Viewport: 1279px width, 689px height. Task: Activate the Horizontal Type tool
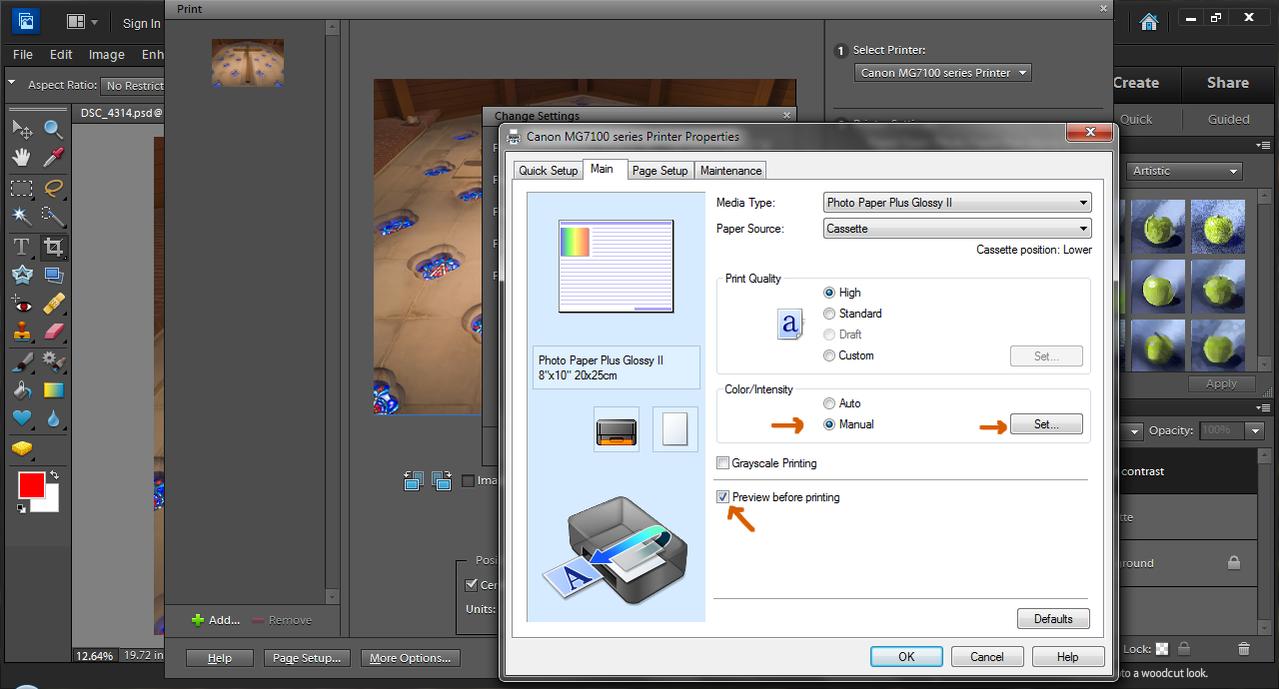point(21,246)
